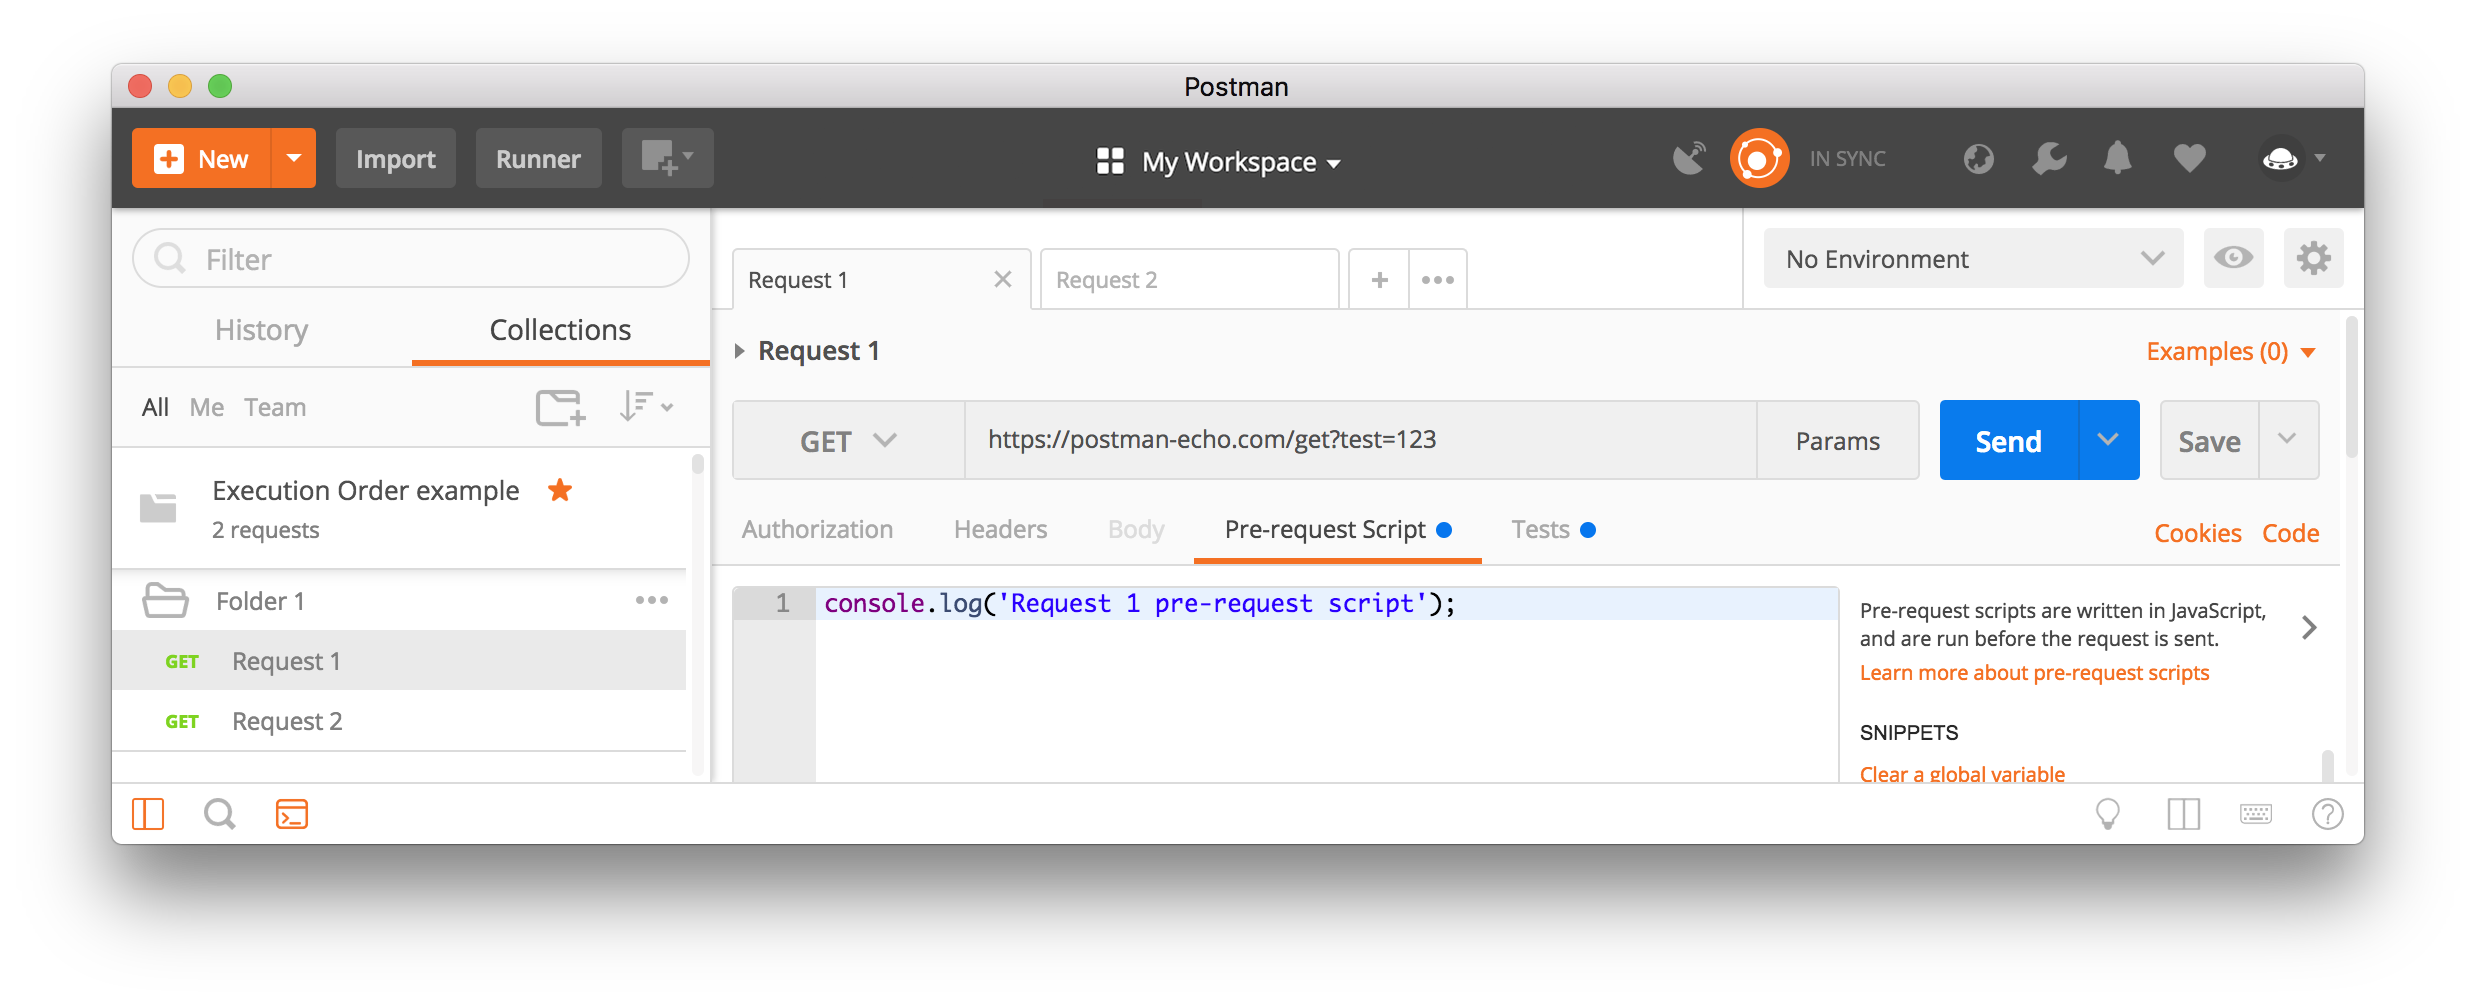
Task: Click the Filter search field
Action: click(411, 258)
